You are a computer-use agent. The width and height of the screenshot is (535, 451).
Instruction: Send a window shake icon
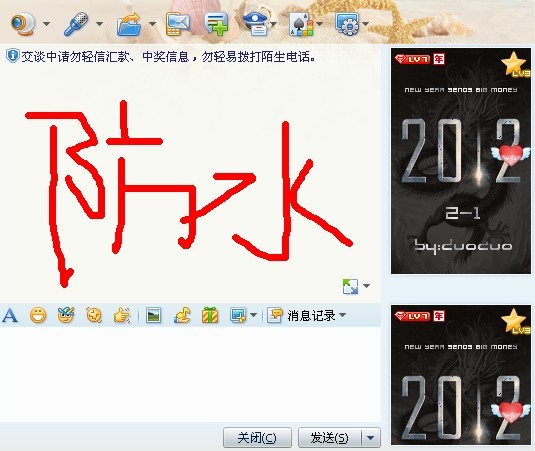pyautogui.click(x=94, y=315)
